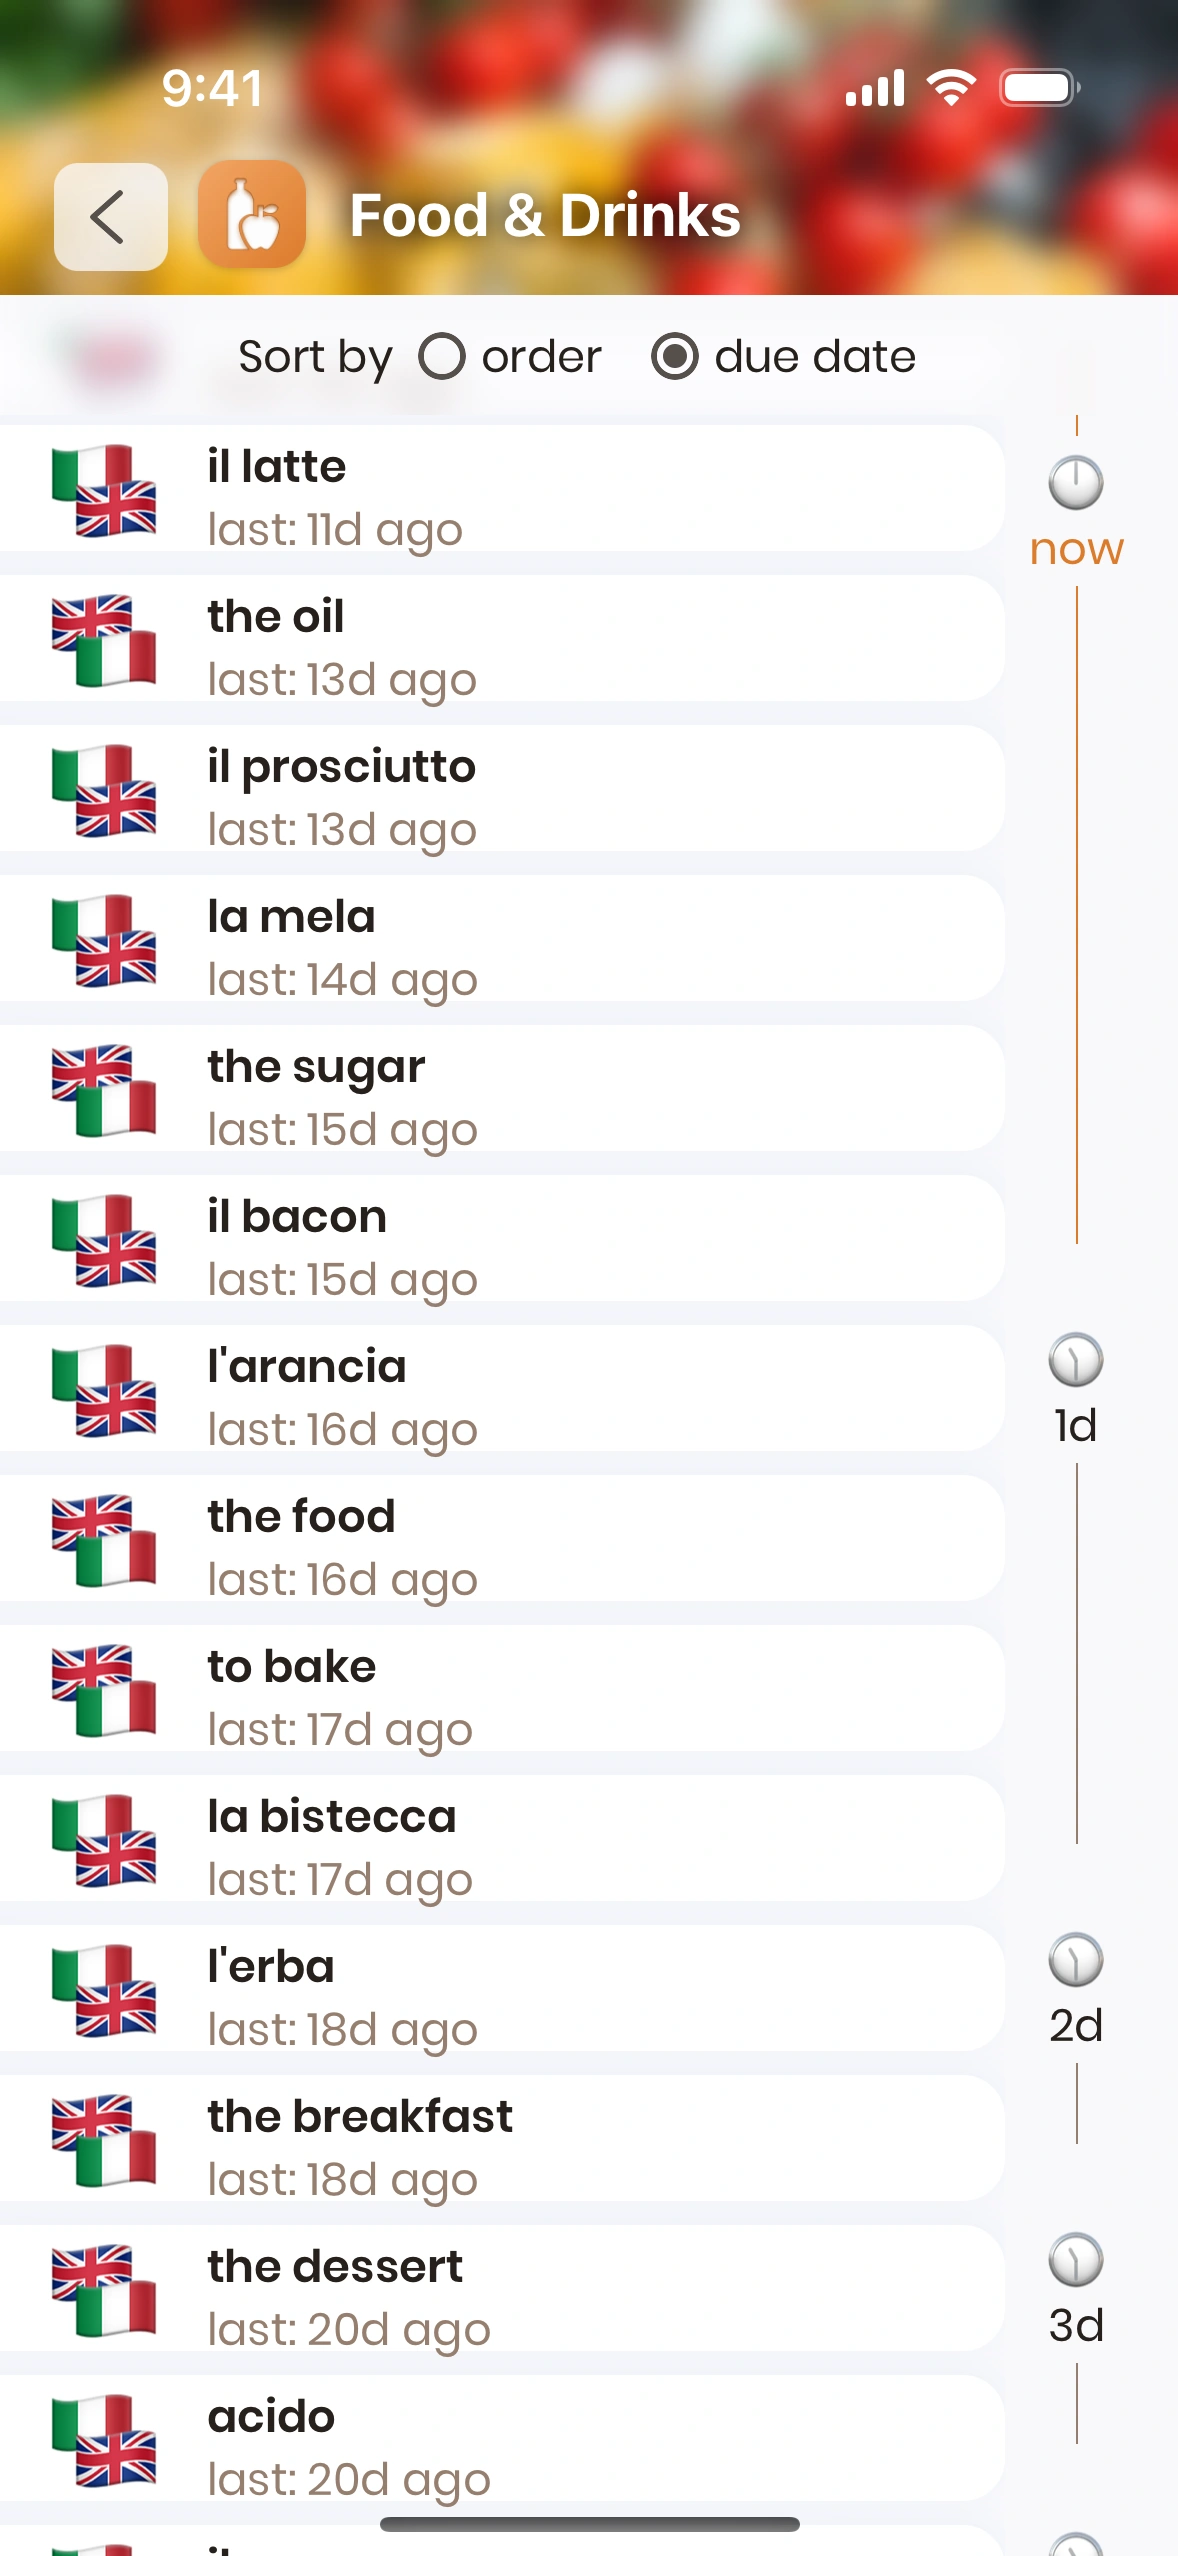Tap the 3d clock icon
The width and height of the screenshot is (1178, 2556).
[1076, 2260]
